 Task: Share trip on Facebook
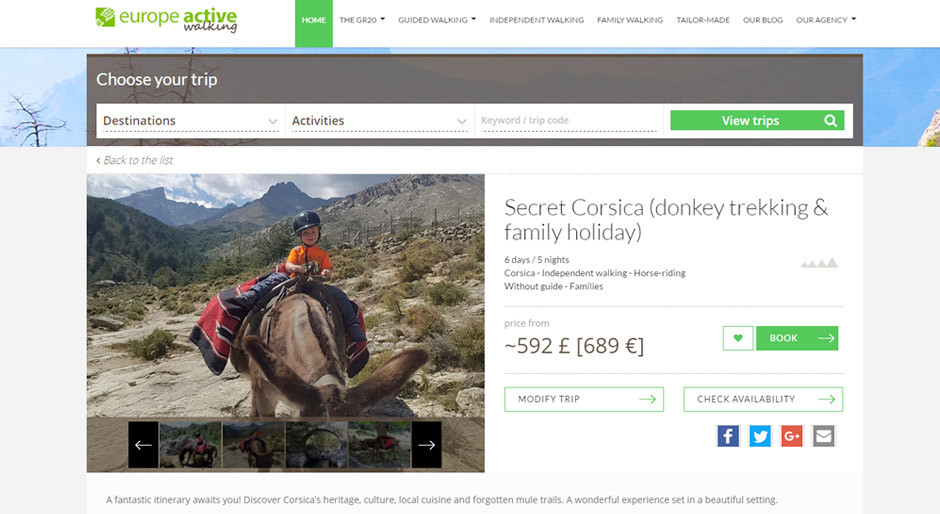(x=728, y=436)
